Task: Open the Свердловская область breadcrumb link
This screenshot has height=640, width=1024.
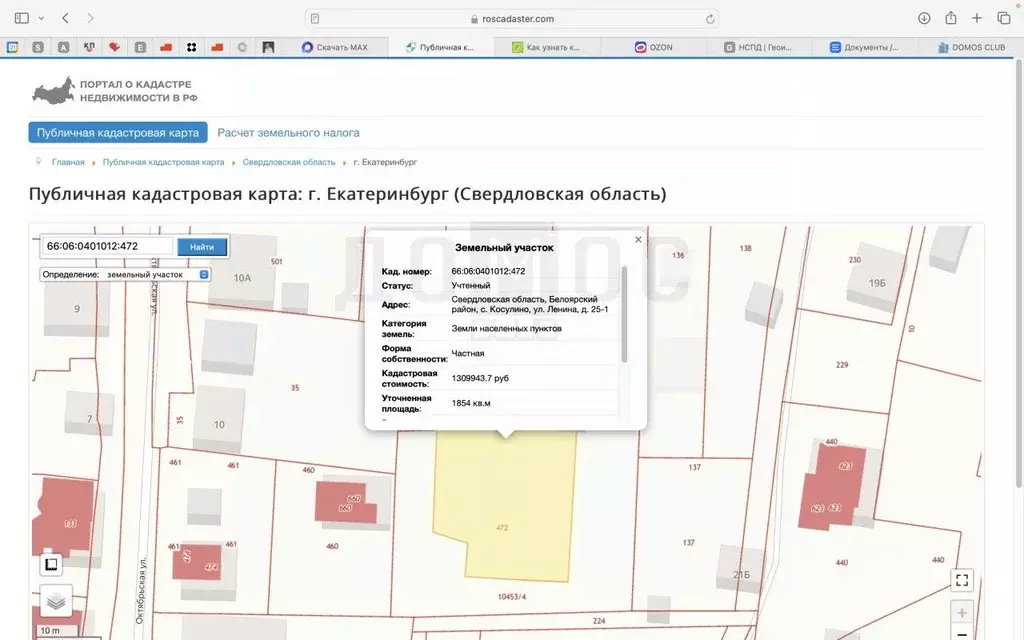Action: (290, 161)
